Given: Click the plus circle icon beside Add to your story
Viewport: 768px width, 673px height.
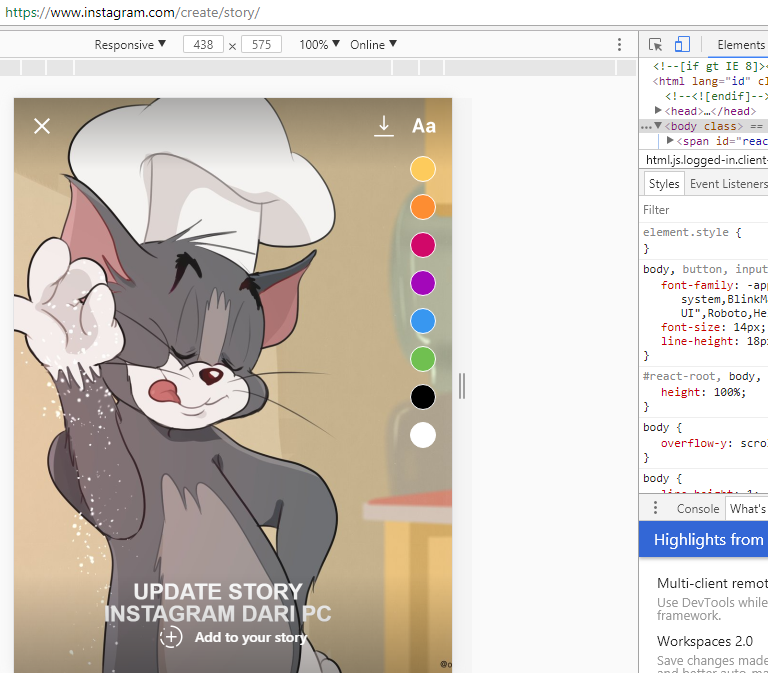Looking at the screenshot, I should click(171, 637).
